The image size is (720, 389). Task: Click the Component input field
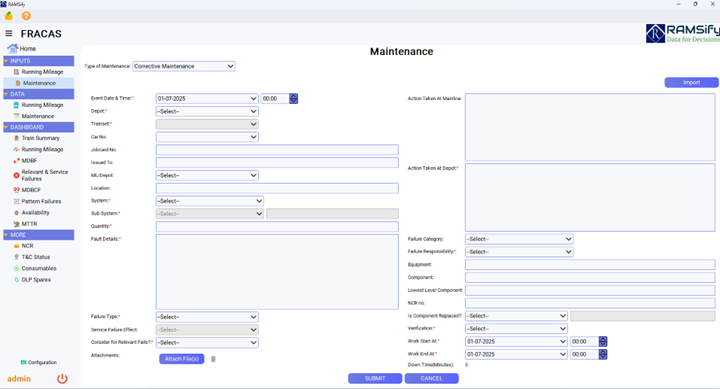(x=590, y=277)
